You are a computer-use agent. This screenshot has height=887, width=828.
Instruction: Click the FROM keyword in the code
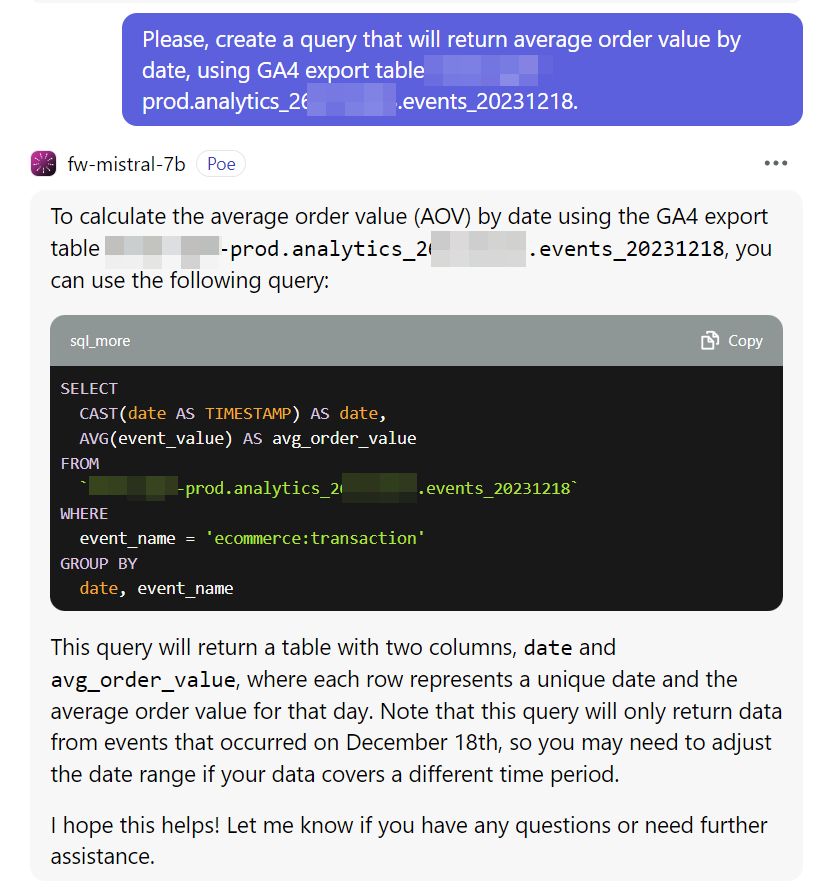coord(80,464)
